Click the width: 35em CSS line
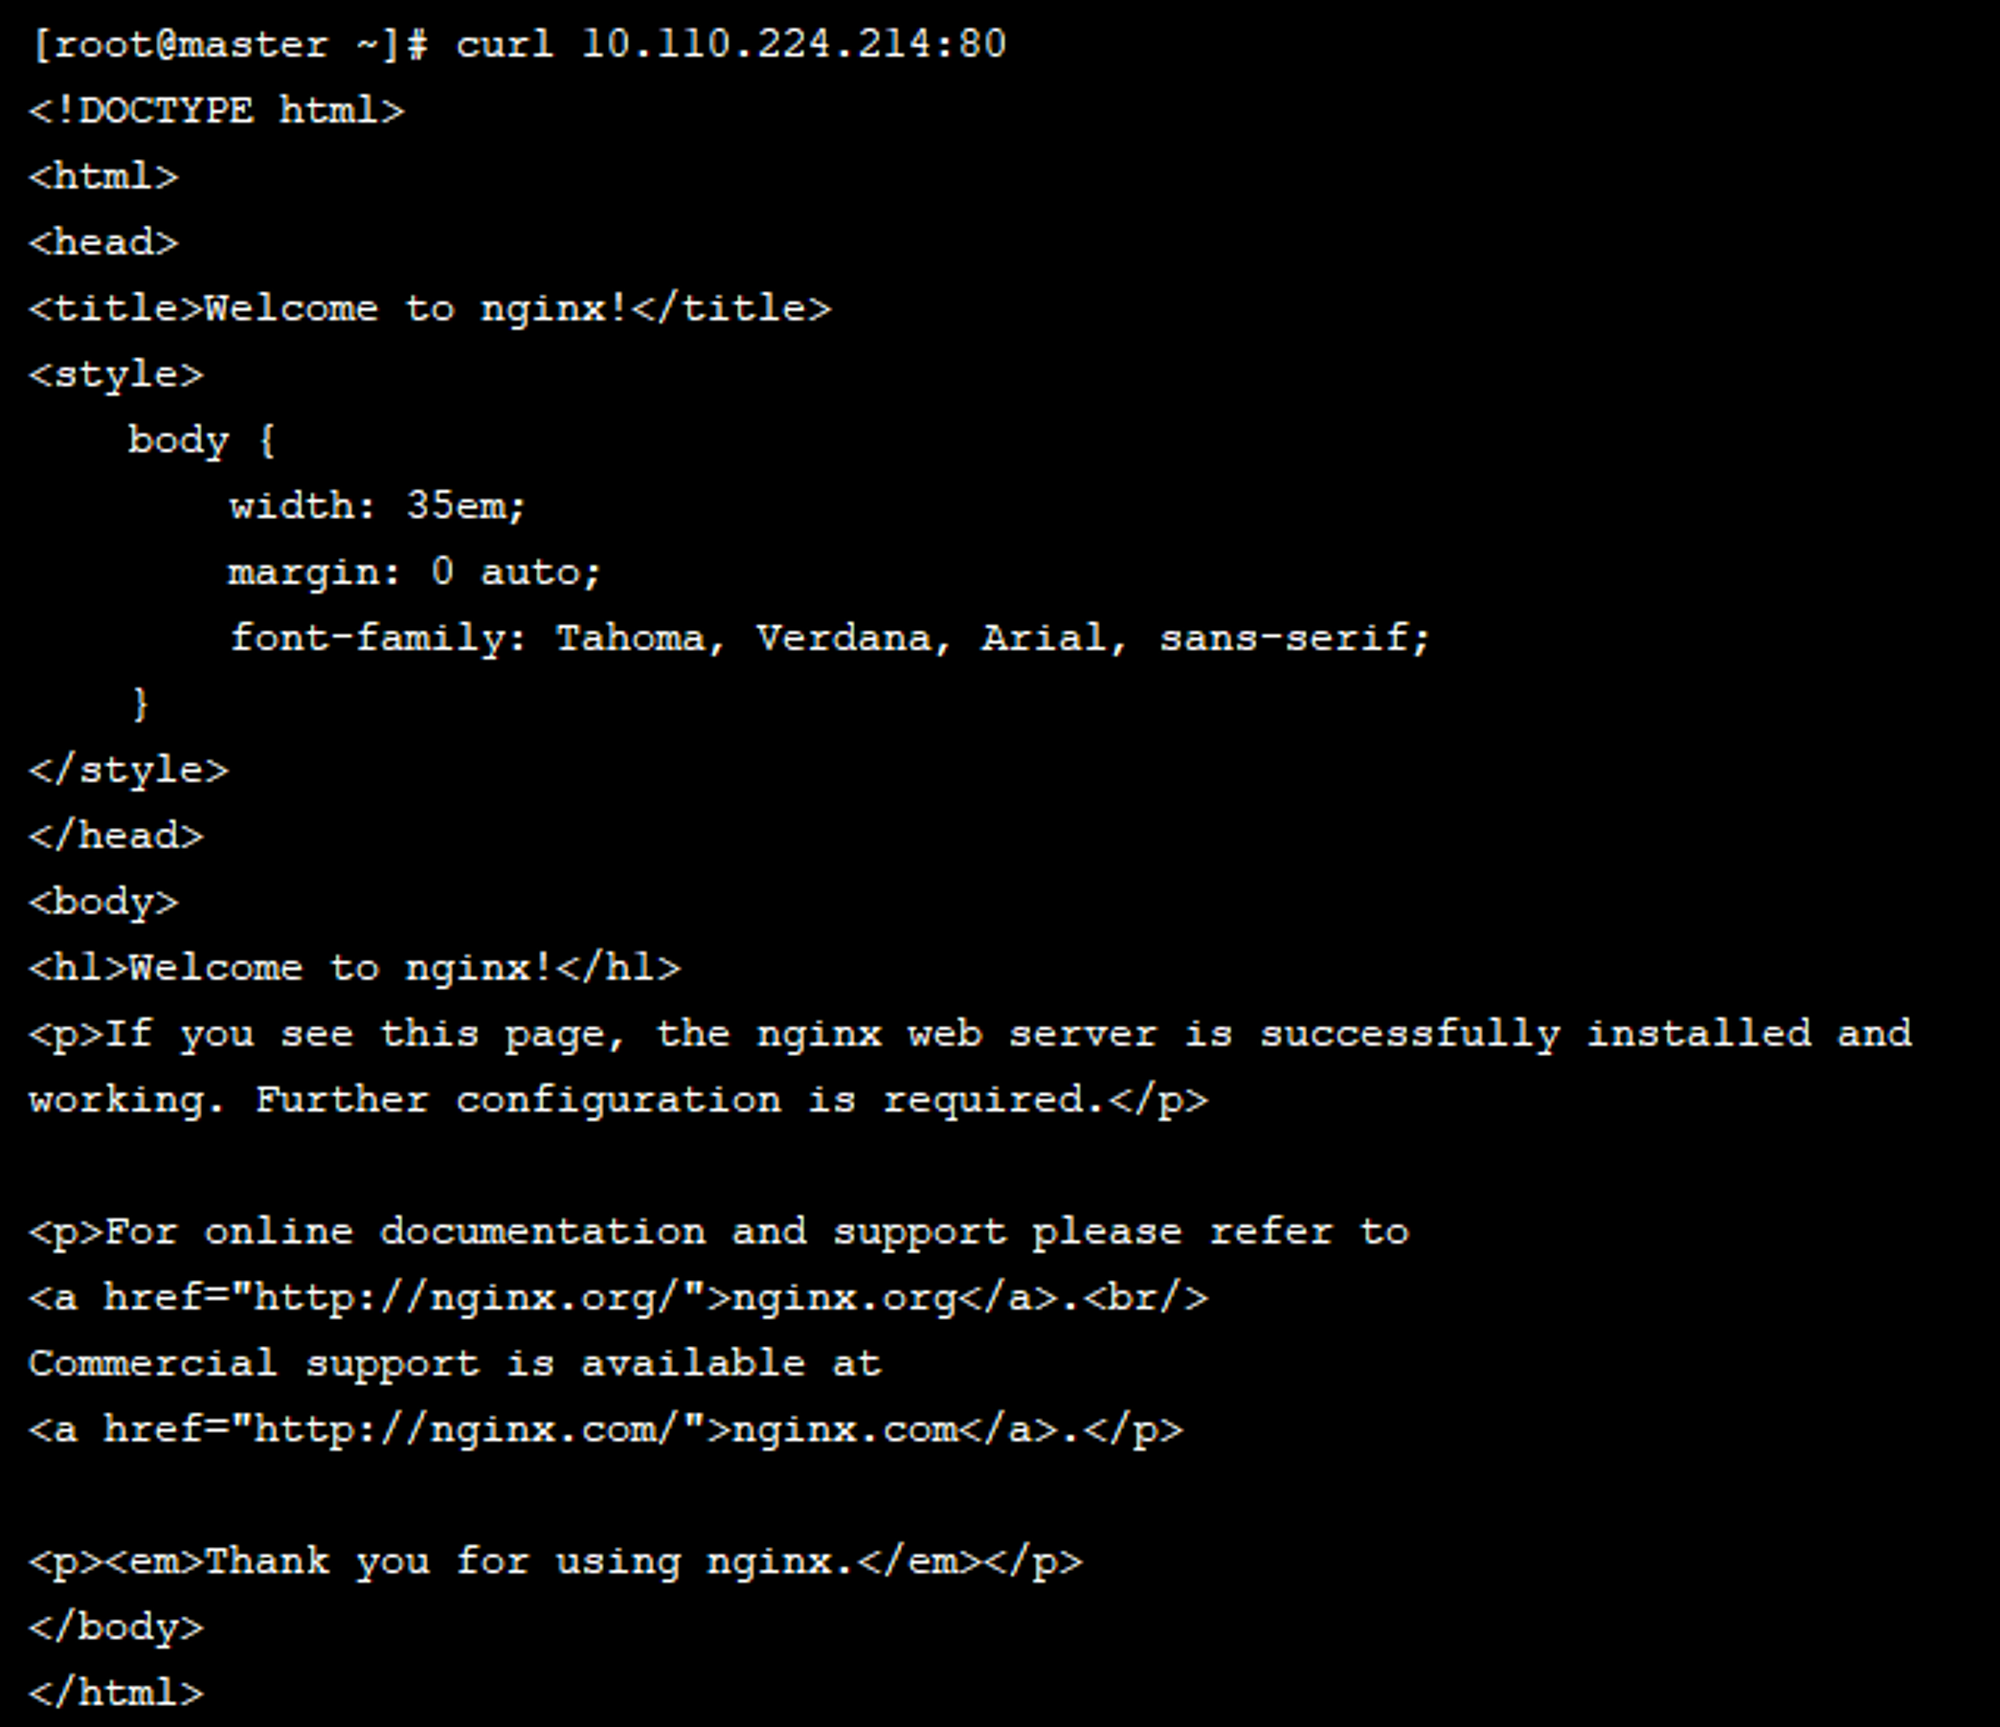Image resolution: width=2000 pixels, height=1727 pixels. coord(377,506)
